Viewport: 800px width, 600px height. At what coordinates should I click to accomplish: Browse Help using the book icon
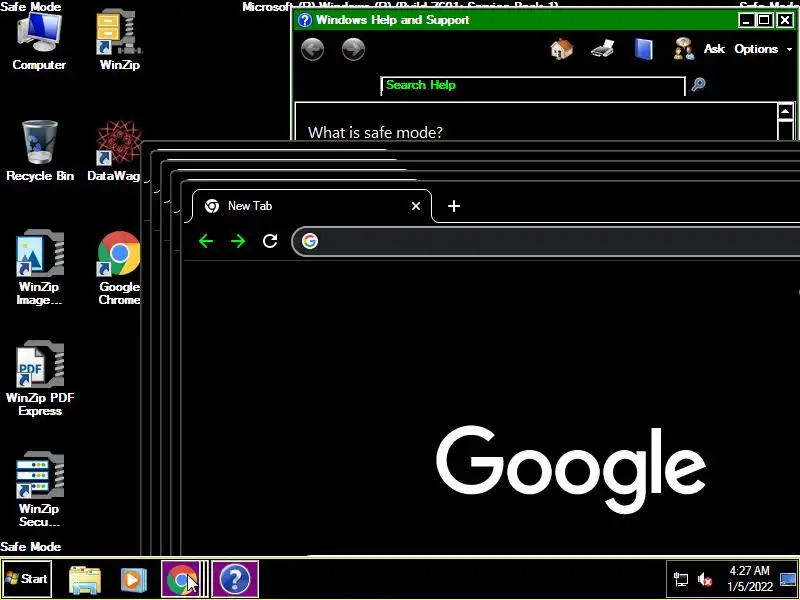tap(644, 49)
